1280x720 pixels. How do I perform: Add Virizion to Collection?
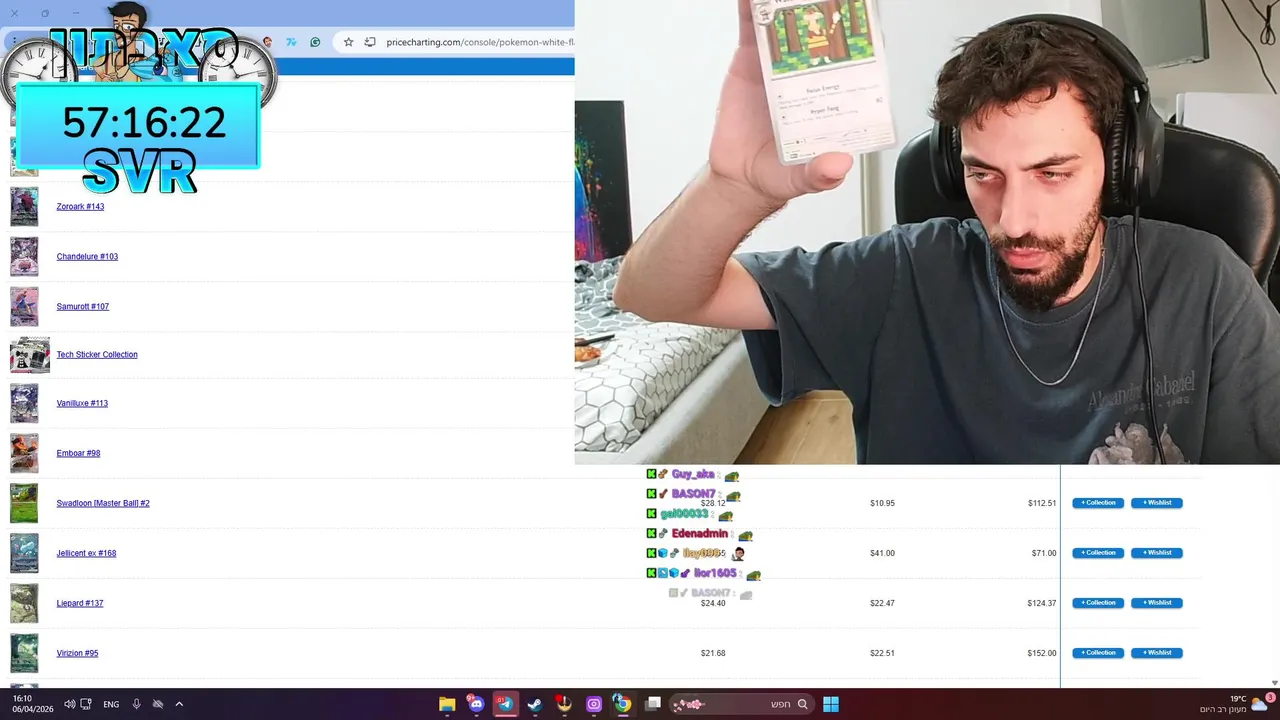[x=1098, y=653]
